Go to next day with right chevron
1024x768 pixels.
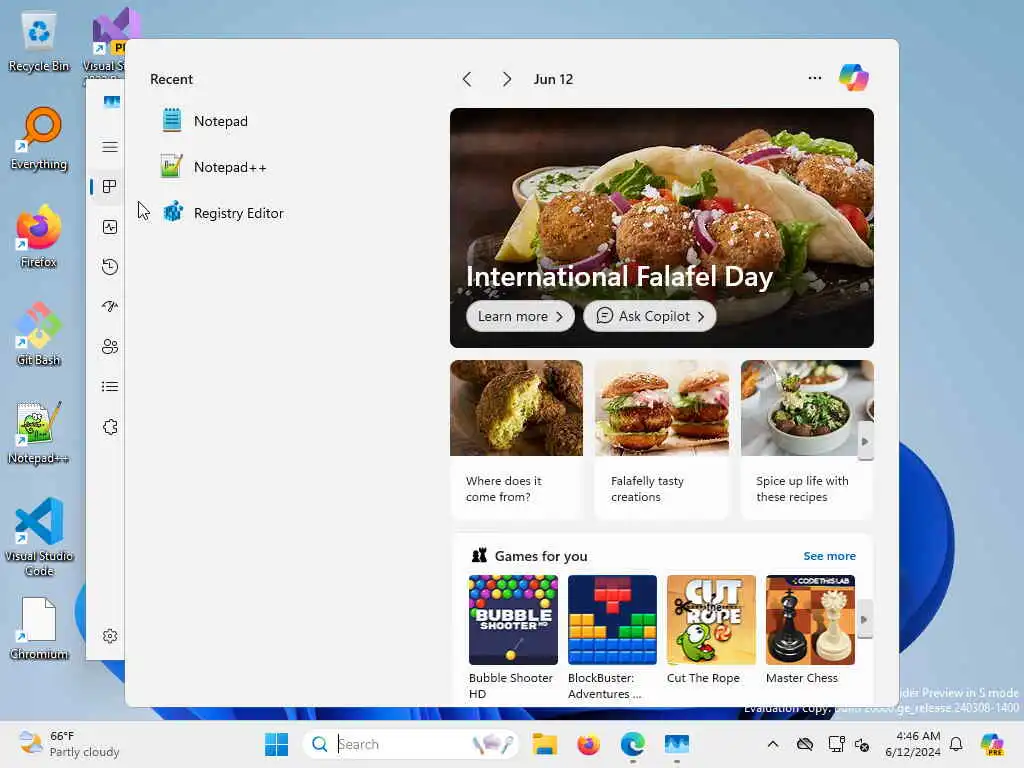[x=507, y=80]
